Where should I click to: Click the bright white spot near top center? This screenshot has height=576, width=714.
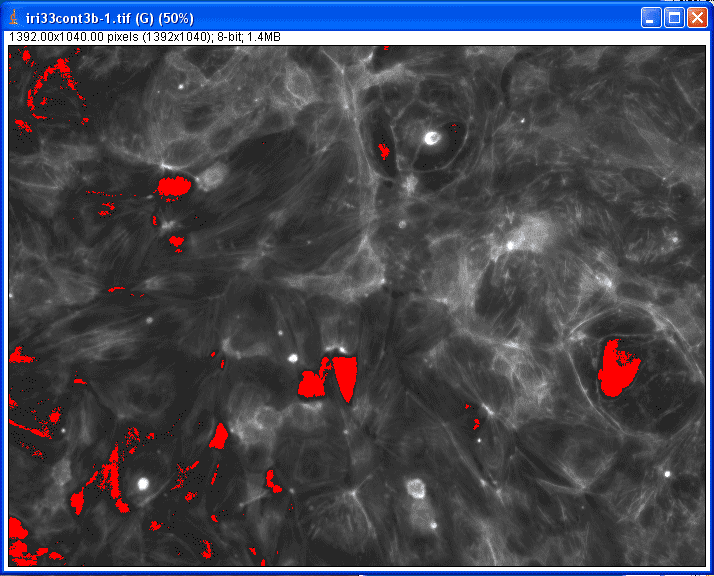click(x=431, y=138)
